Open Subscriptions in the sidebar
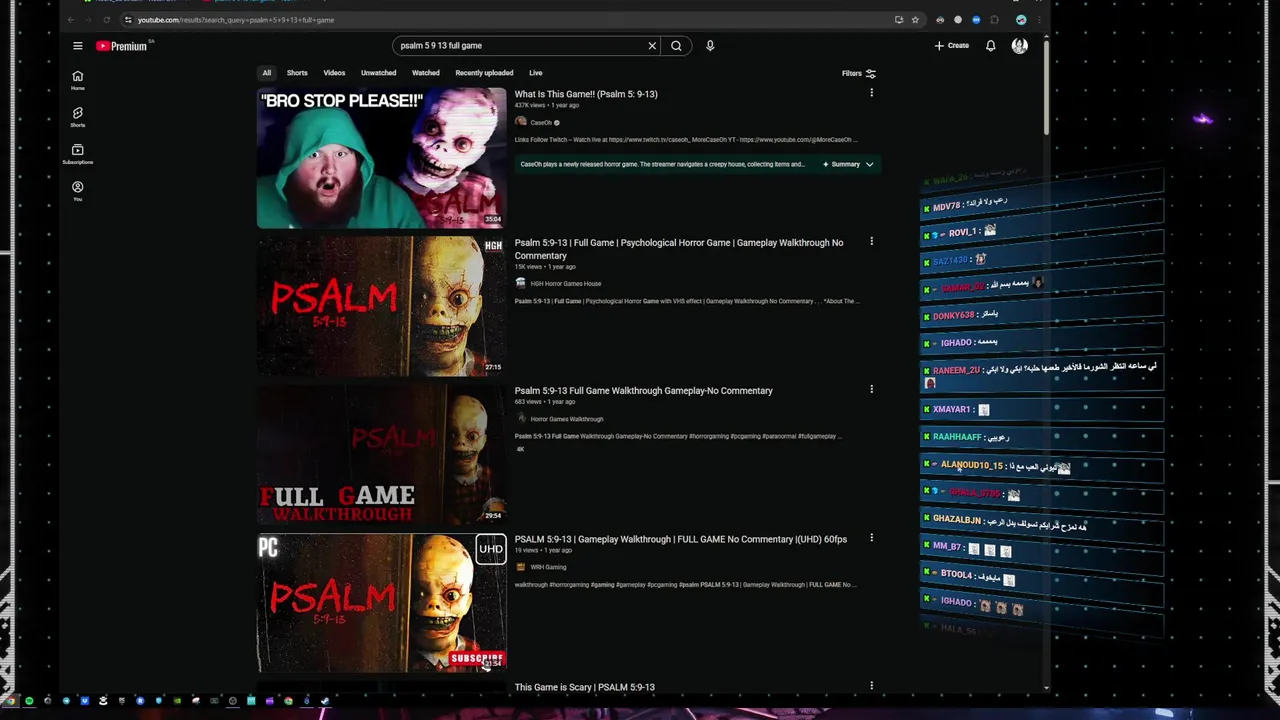The image size is (1280, 720). pyautogui.click(x=77, y=154)
